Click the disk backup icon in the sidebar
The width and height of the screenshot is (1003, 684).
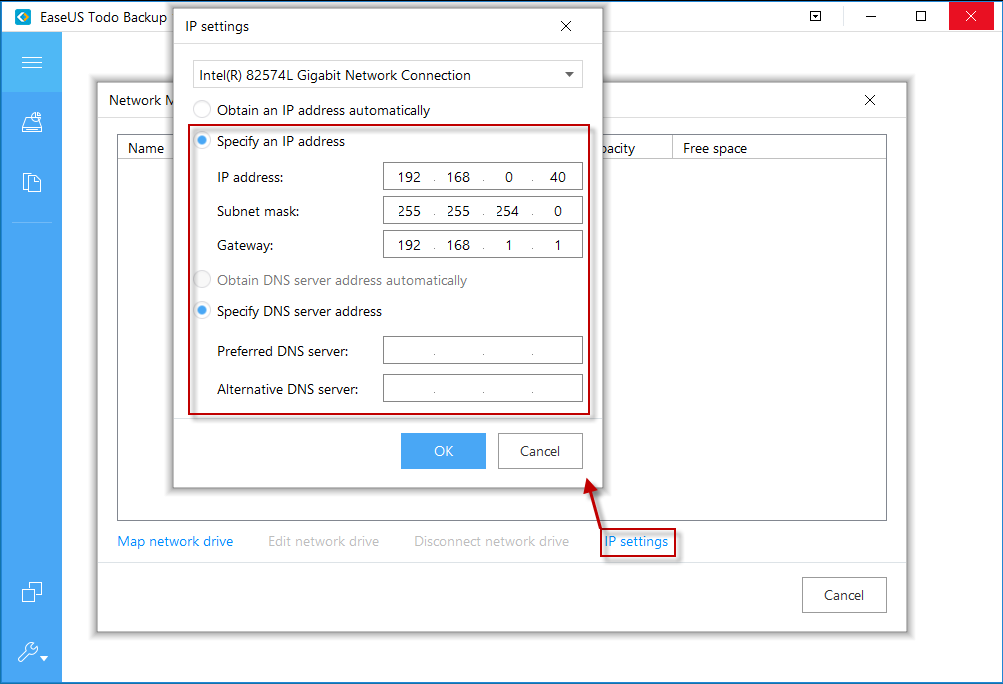[x=31, y=123]
